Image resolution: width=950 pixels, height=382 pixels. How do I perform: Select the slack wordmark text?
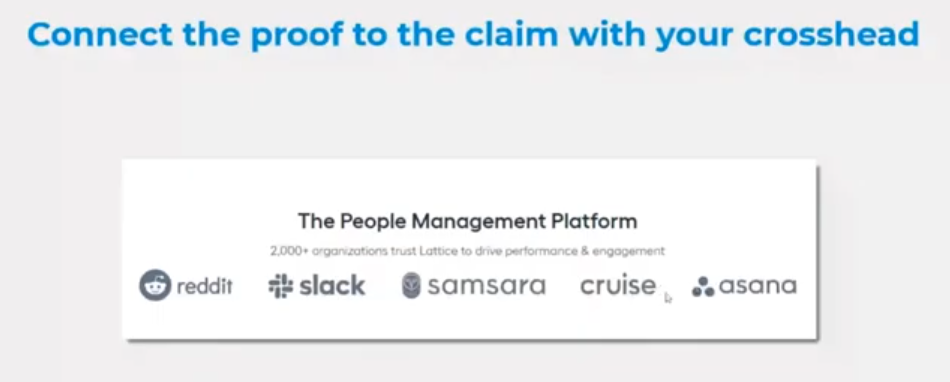click(332, 285)
